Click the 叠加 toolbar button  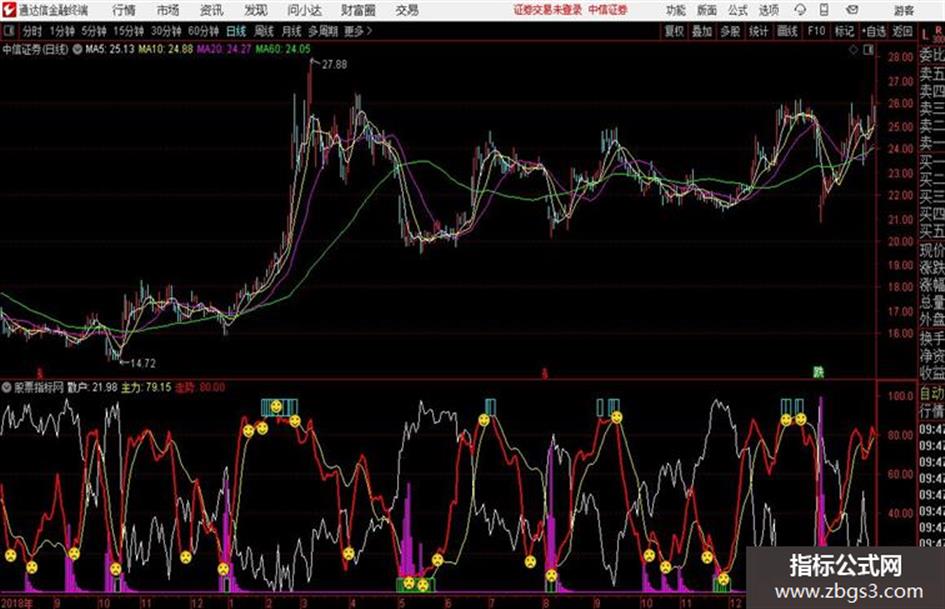702,31
